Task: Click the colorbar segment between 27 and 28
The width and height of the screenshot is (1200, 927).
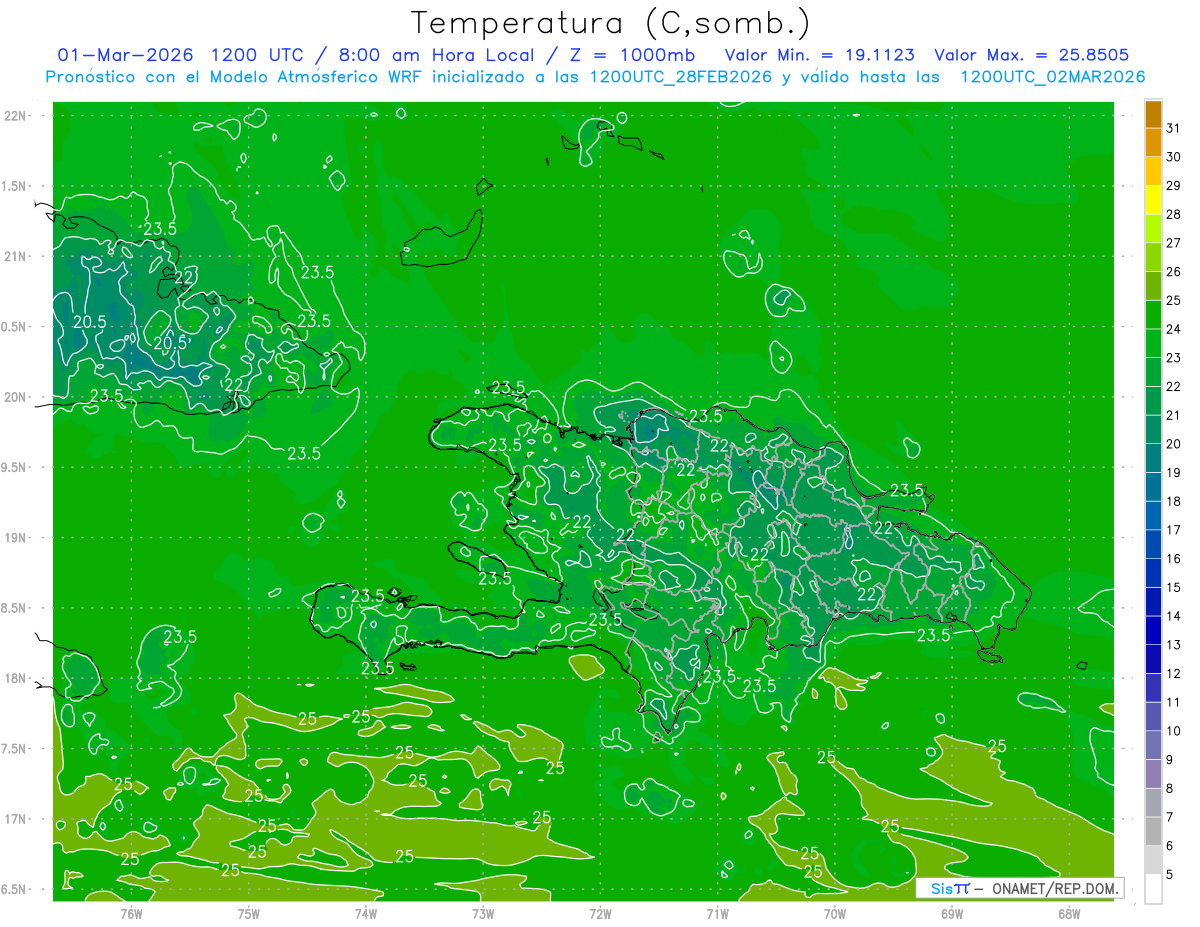Action: (x=1153, y=229)
